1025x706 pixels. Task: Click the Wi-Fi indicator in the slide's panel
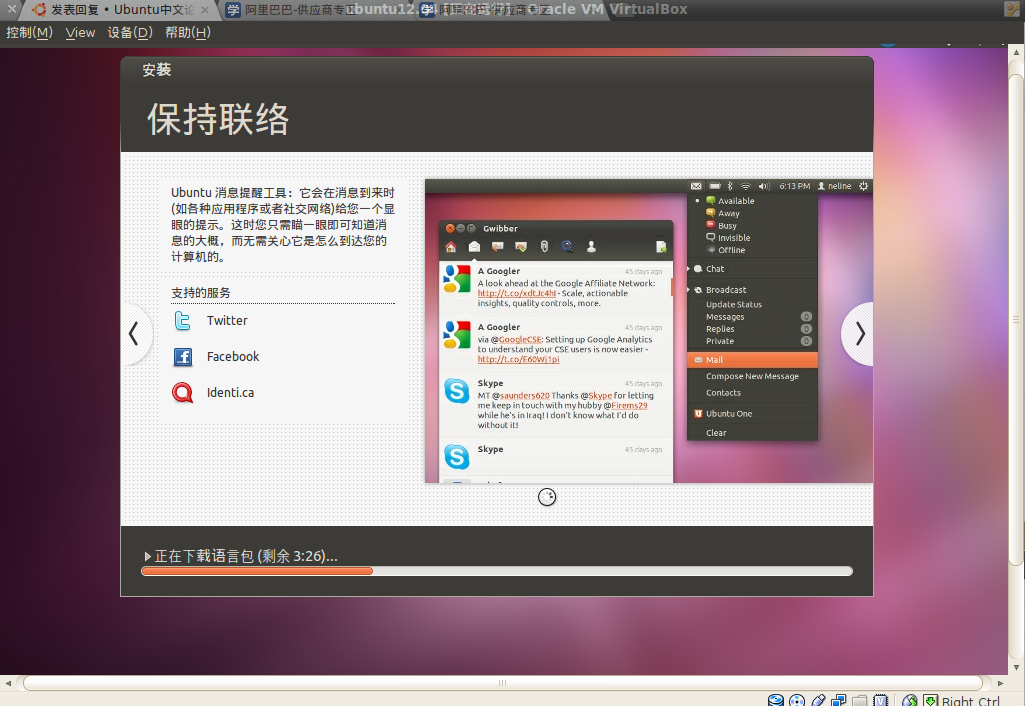[746, 186]
